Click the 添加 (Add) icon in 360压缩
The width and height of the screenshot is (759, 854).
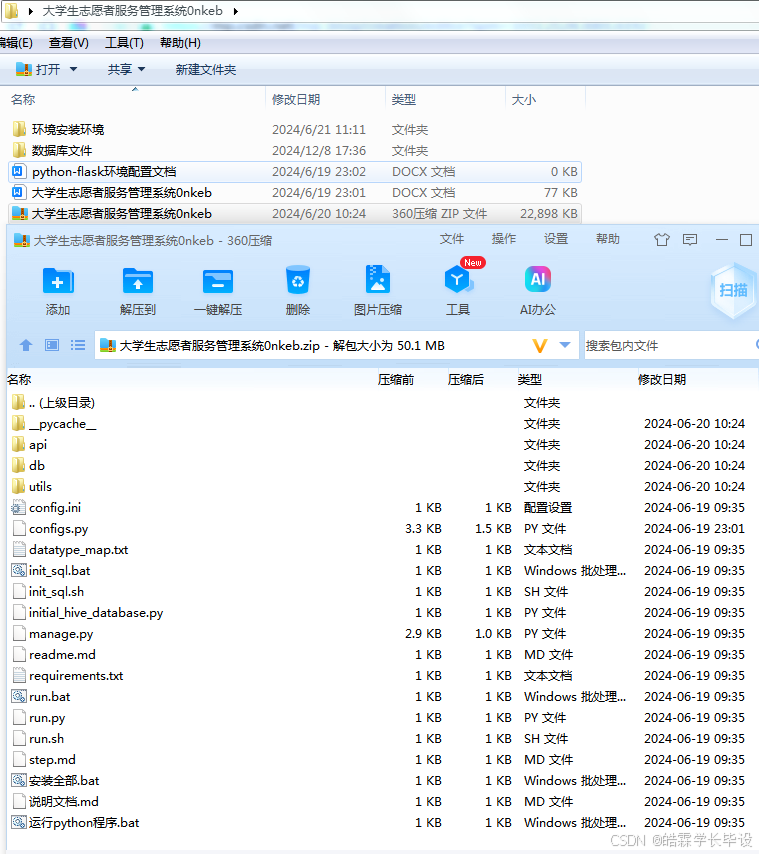(58, 282)
